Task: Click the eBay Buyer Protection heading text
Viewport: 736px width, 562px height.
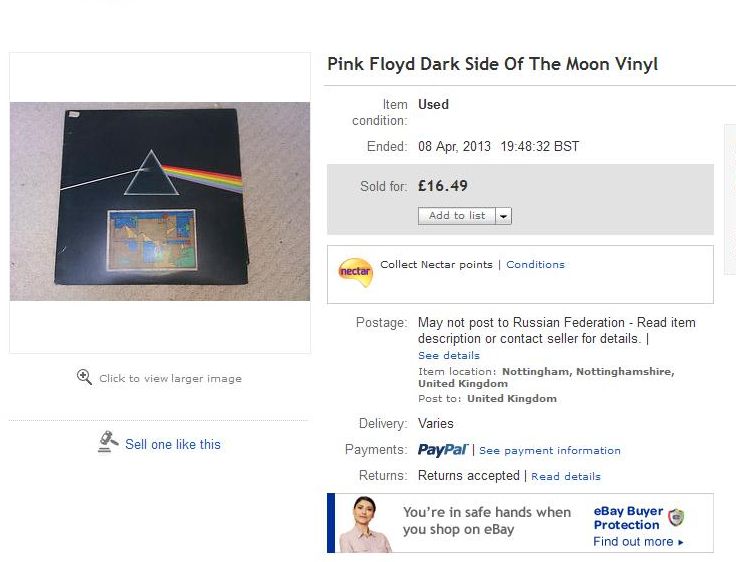Action: click(x=627, y=518)
